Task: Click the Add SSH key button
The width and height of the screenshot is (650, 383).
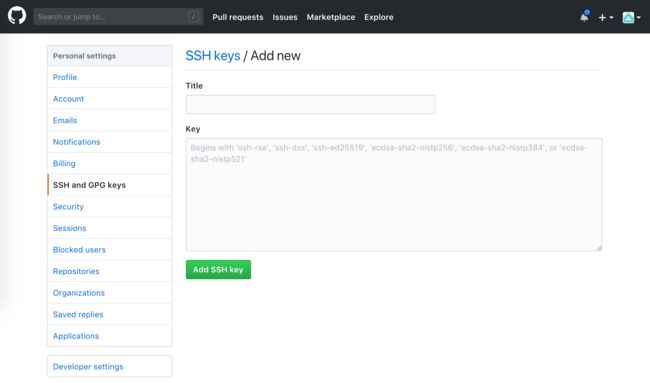Action: tap(218, 269)
